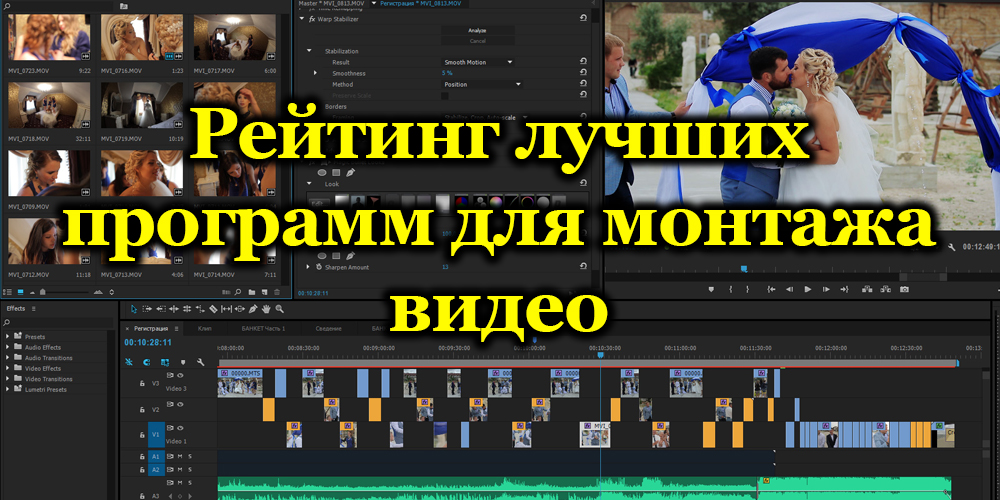The image size is (1000, 500).
Task: Select the Track Select Forward tool
Action: point(147,309)
